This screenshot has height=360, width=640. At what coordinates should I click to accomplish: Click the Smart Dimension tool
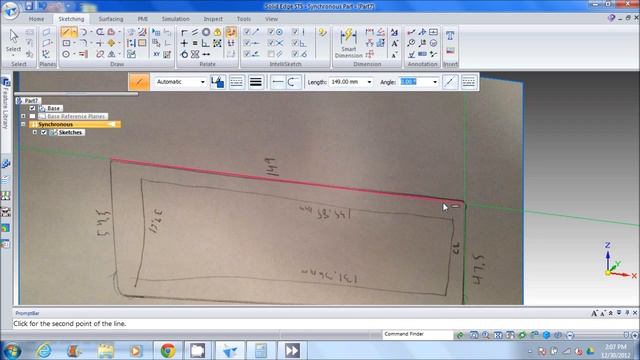pos(348,43)
